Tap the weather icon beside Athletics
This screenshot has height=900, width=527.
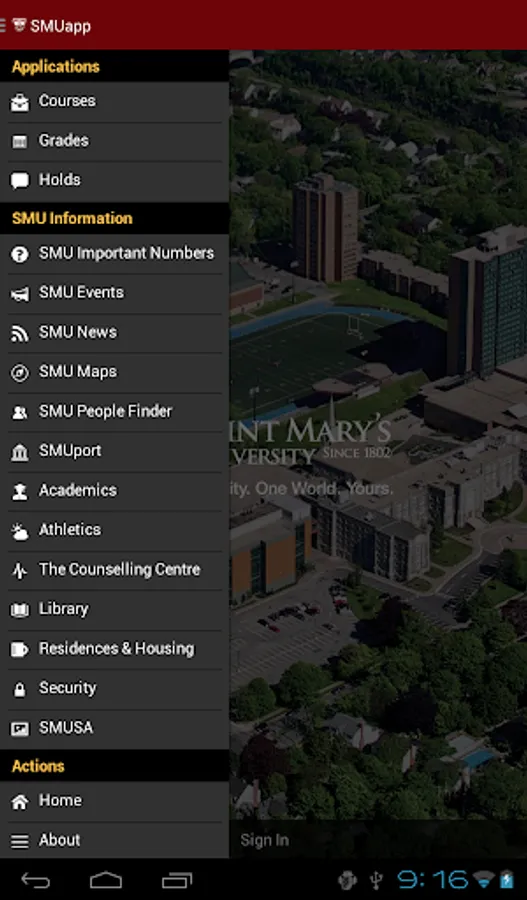pos(20,532)
